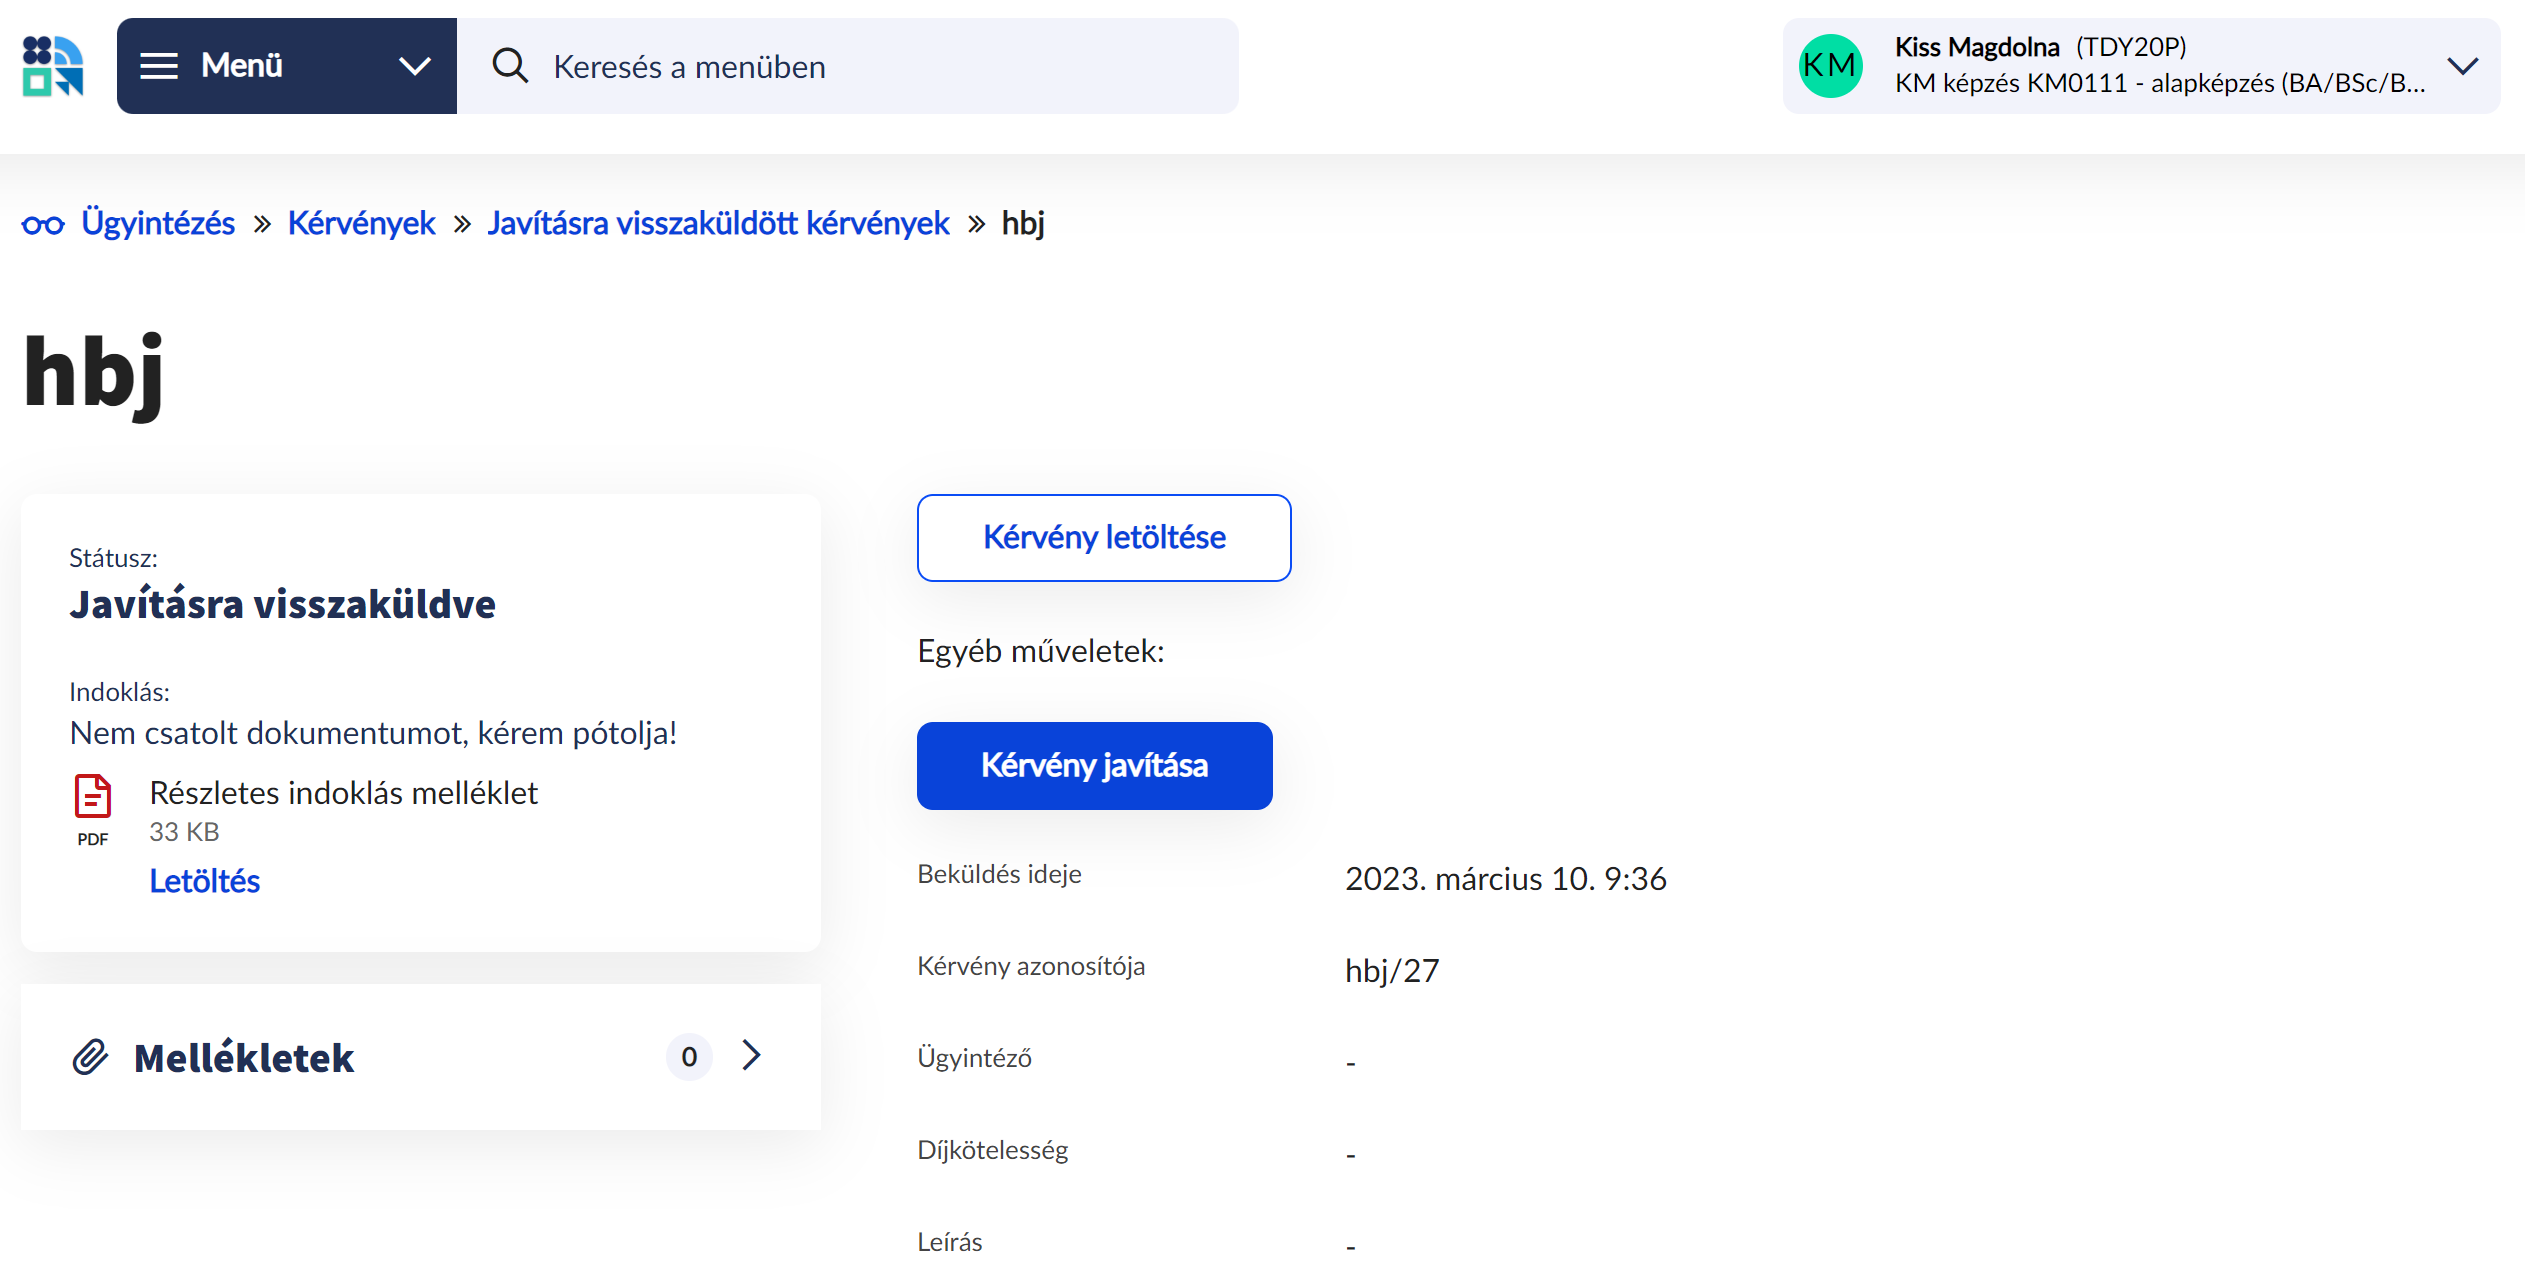Click the paperclip icon next to Mellékletek
Screen dimensions: 2525x1275
pyautogui.click(x=91, y=1057)
